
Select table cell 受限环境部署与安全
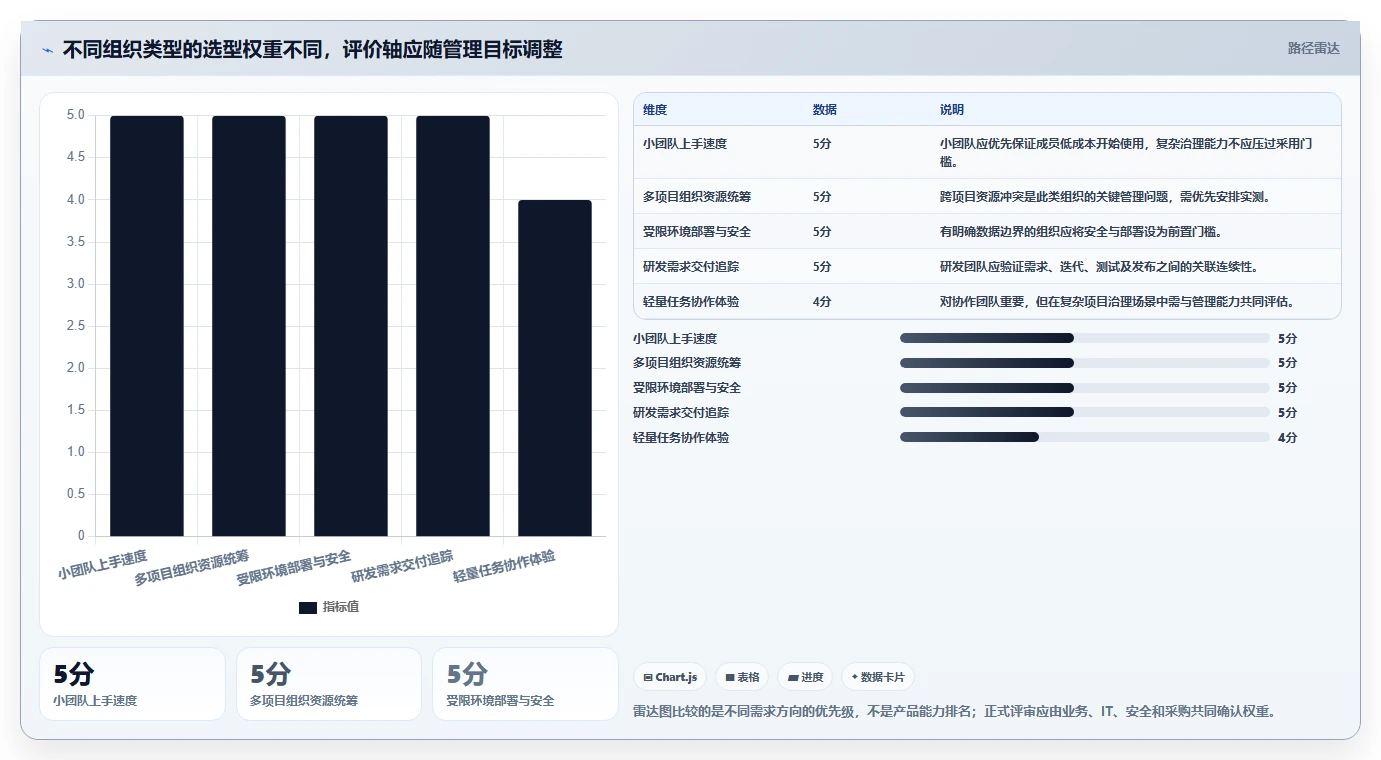[x=697, y=232]
